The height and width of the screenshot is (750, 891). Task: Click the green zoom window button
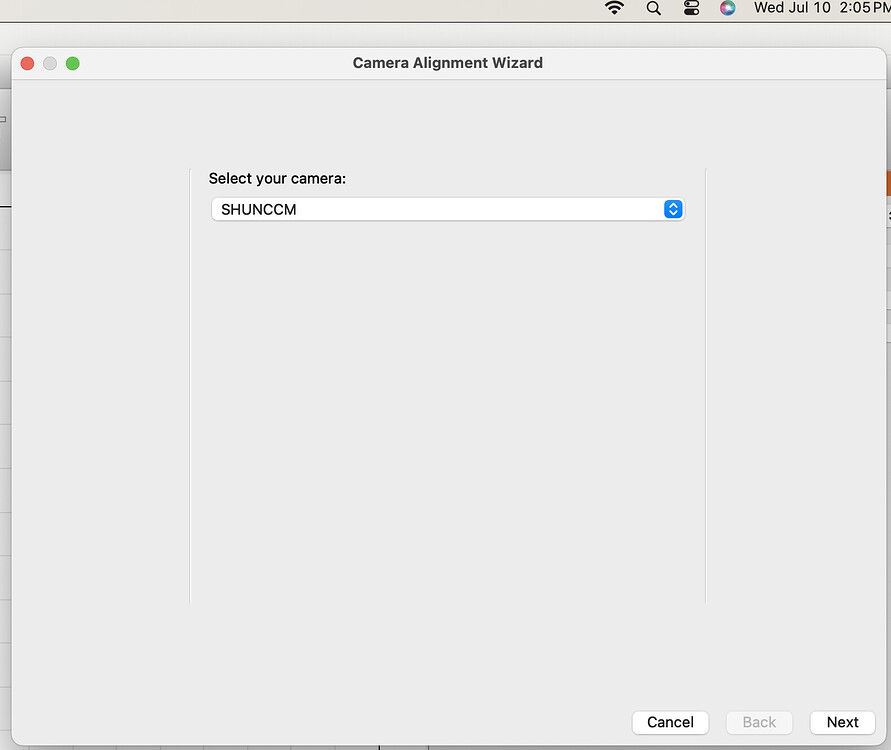(x=71, y=62)
